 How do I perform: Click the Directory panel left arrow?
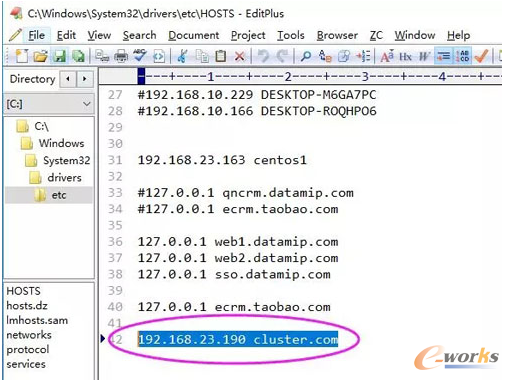click(68, 79)
